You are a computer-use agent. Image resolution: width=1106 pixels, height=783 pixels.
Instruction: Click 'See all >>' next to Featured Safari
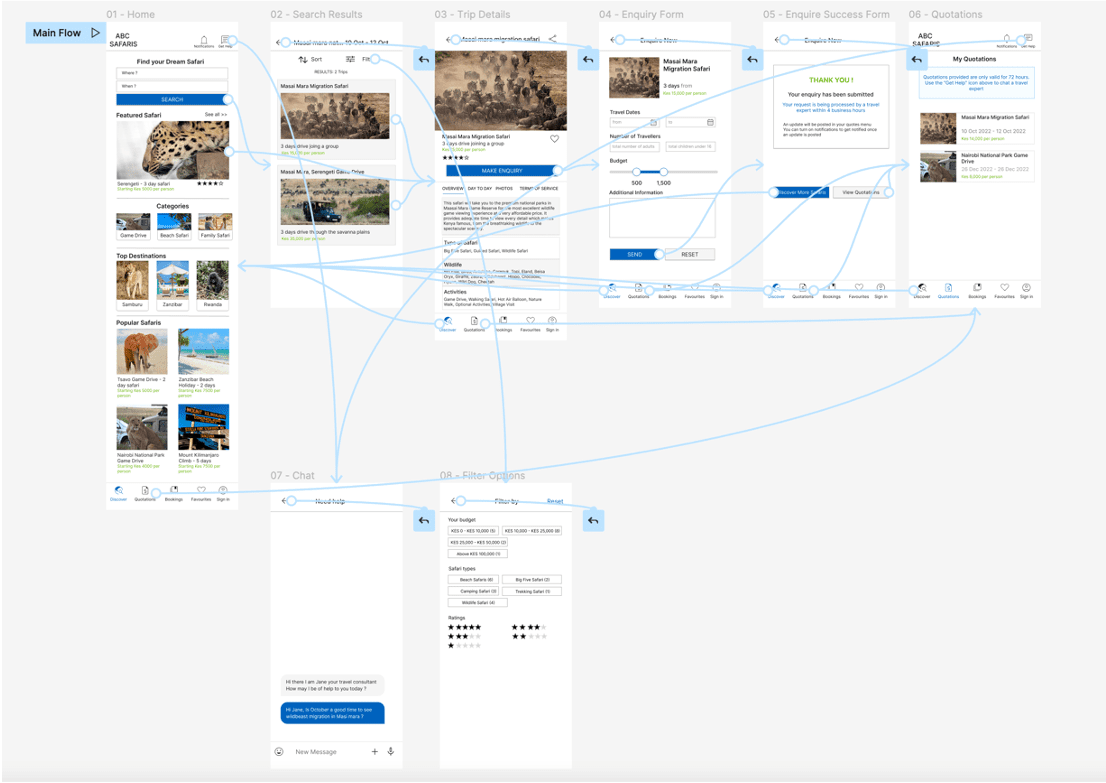point(216,115)
